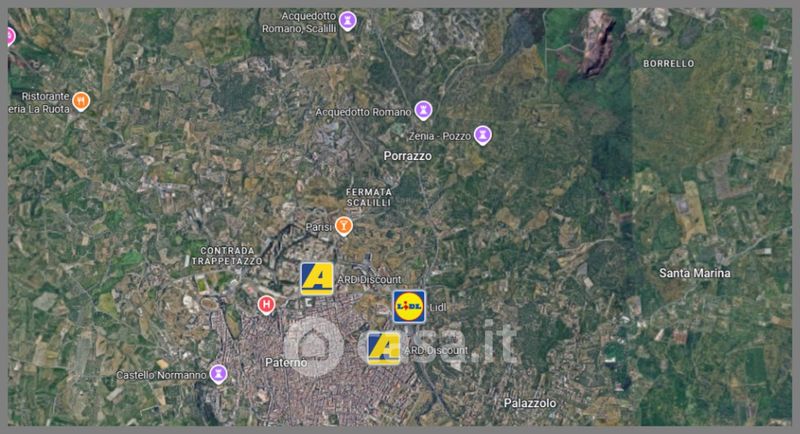Select the Porrazzo place label
The image size is (800, 434).
408,156
